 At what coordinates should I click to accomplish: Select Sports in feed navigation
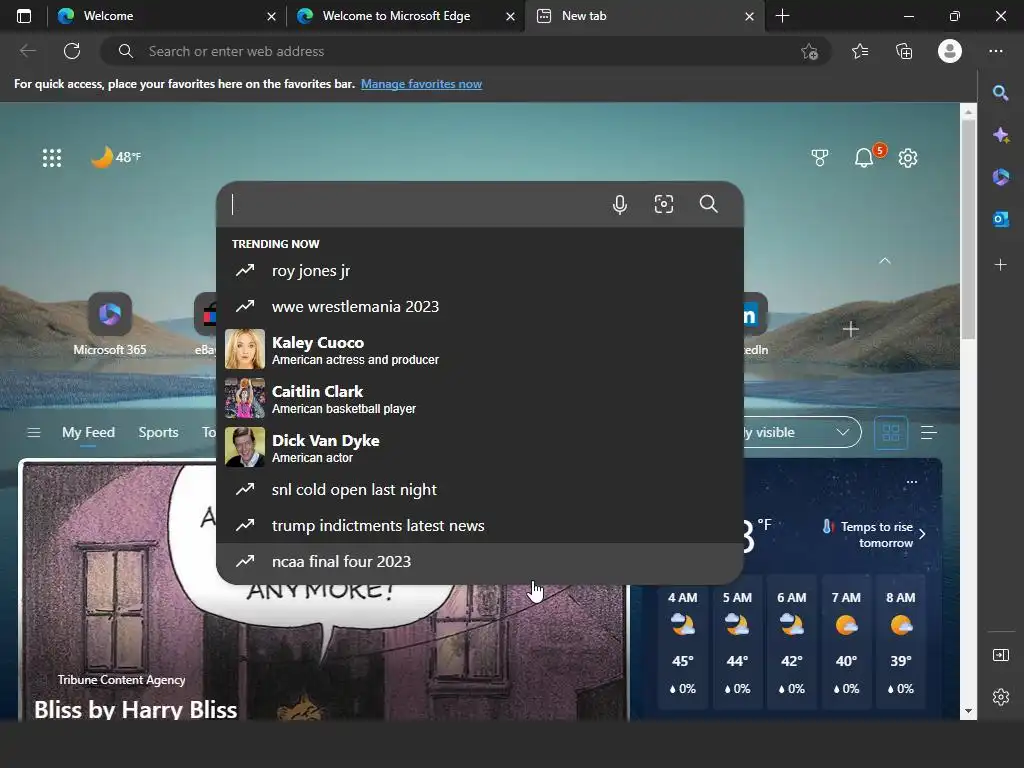pos(158,432)
